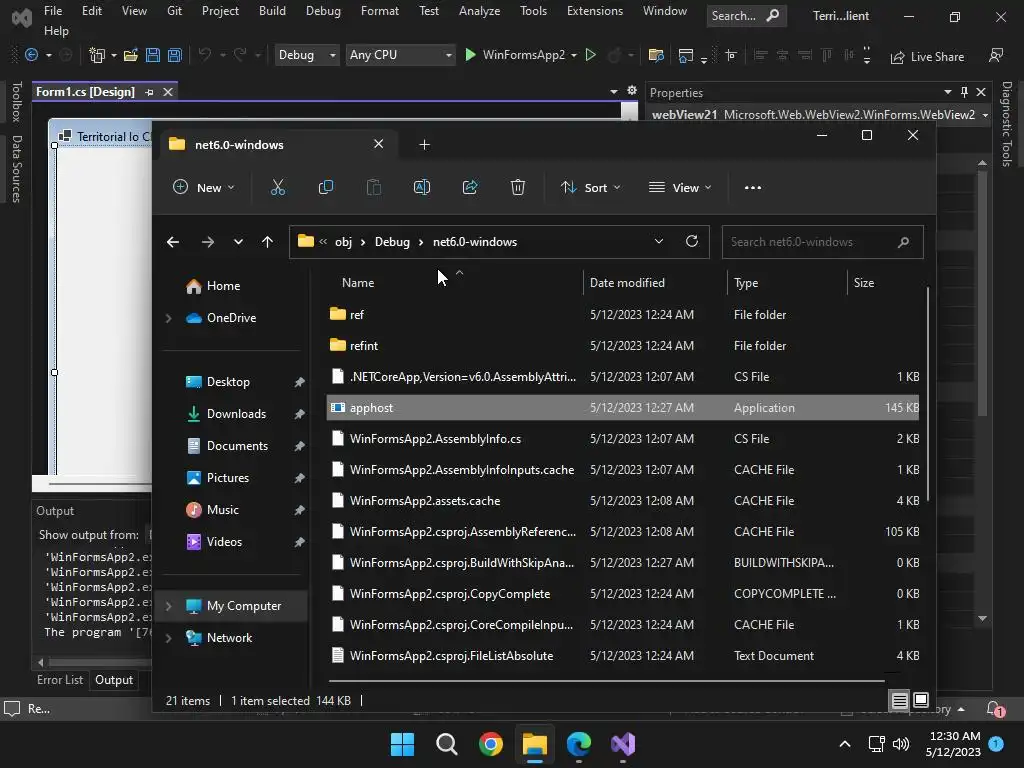Screen dimensions: 1024x768
Task: Open the Extensions menu
Action: click(x=595, y=11)
